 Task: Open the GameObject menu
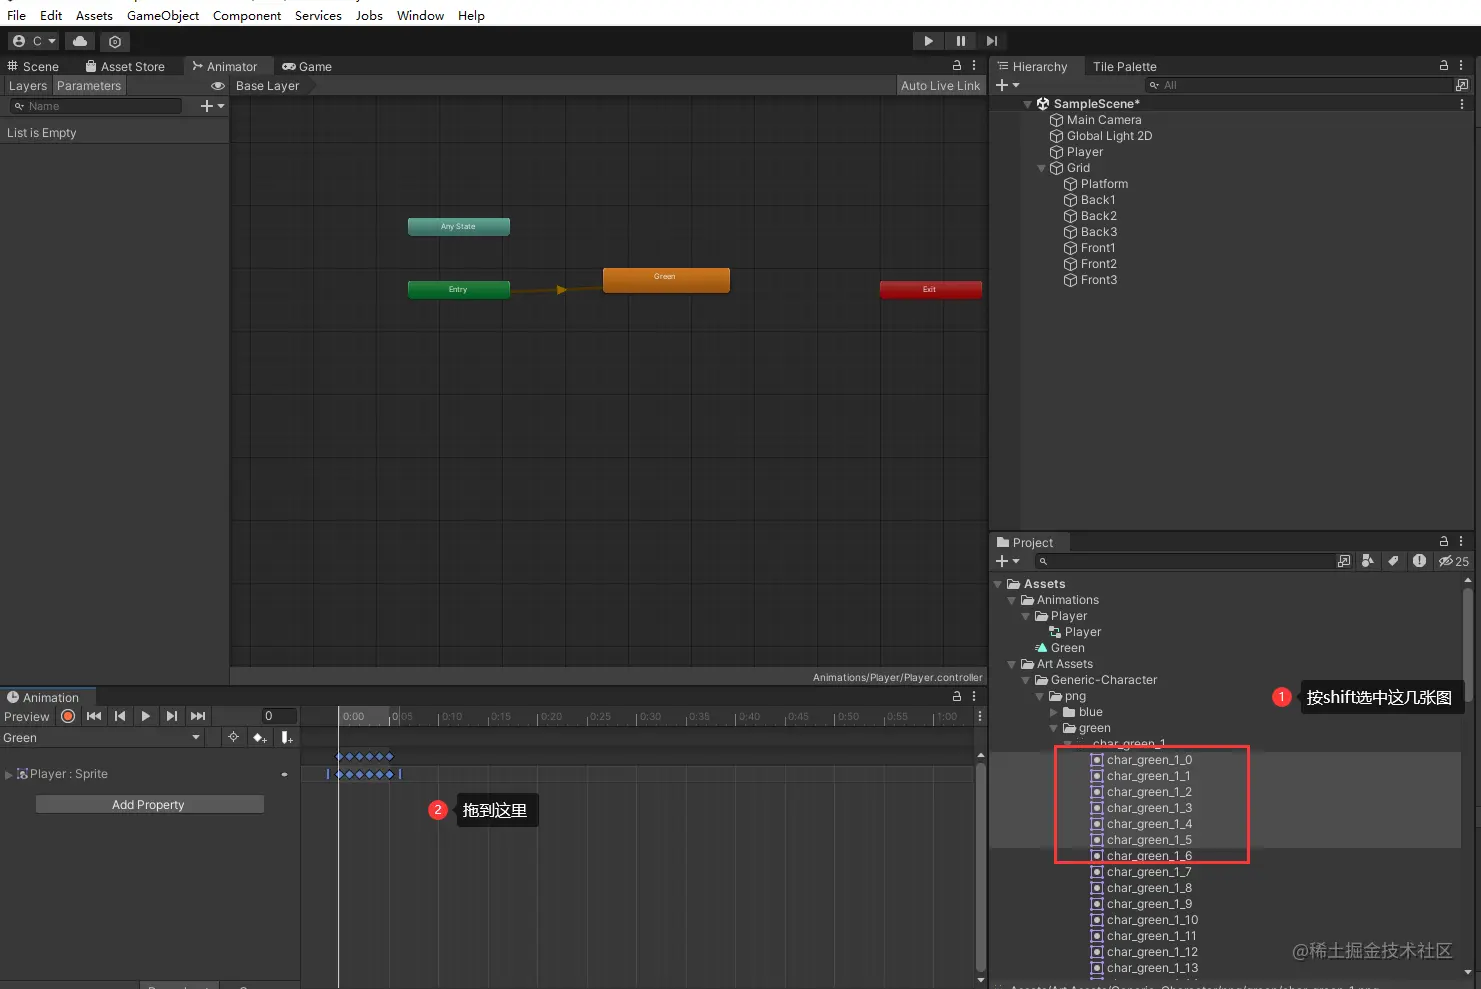pos(163,15)
